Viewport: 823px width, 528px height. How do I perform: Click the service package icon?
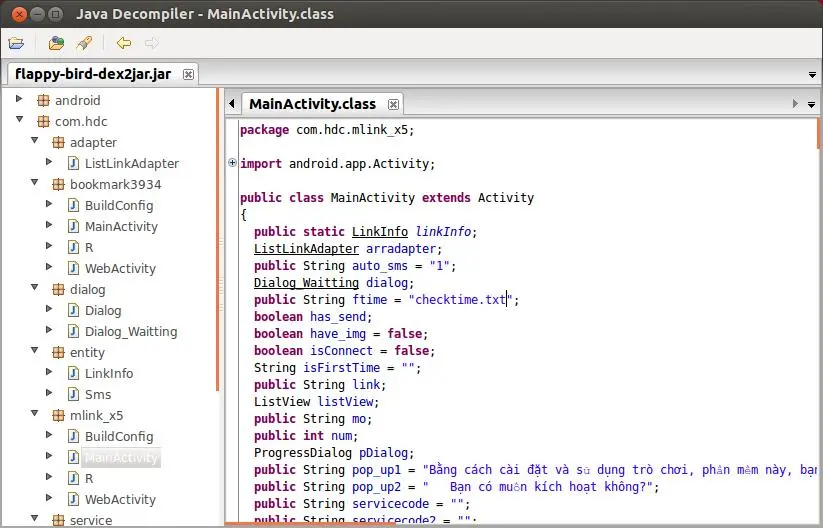click(x=58, y=520)
